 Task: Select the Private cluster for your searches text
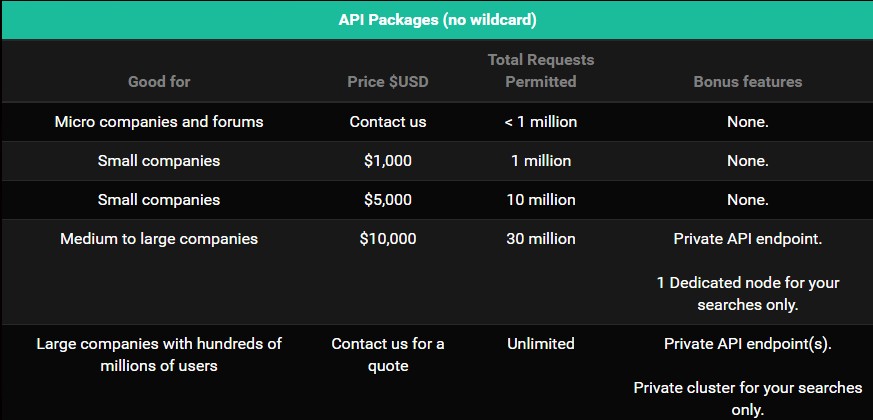(748, 398)
